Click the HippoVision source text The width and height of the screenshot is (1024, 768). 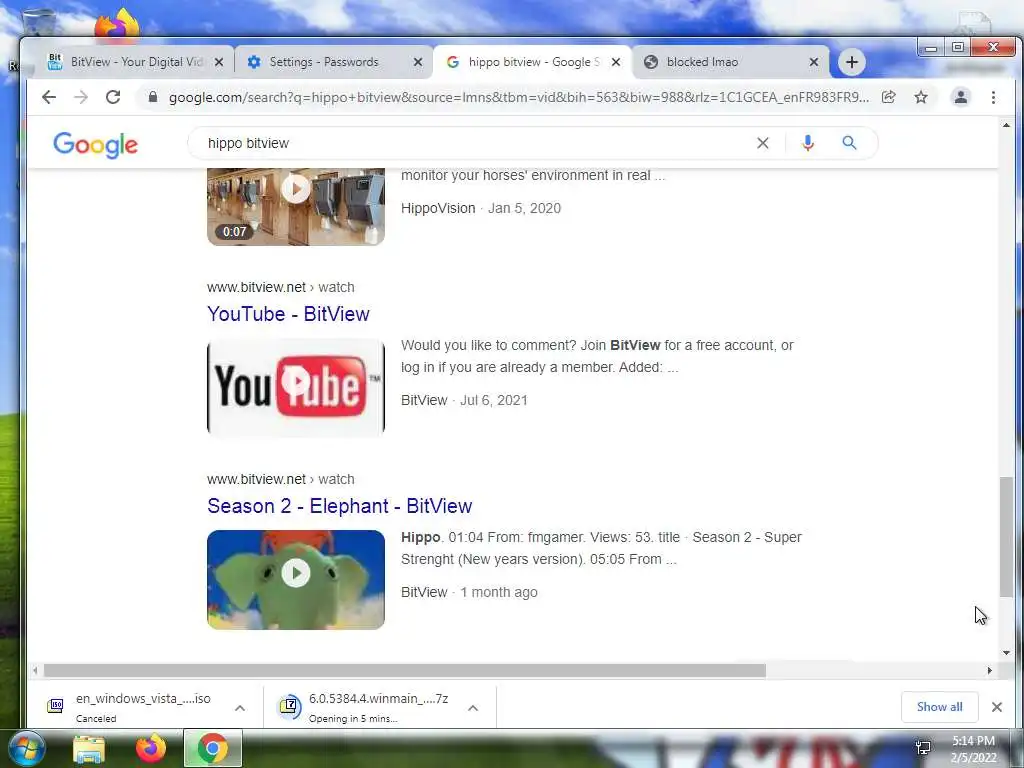(438, 208)
